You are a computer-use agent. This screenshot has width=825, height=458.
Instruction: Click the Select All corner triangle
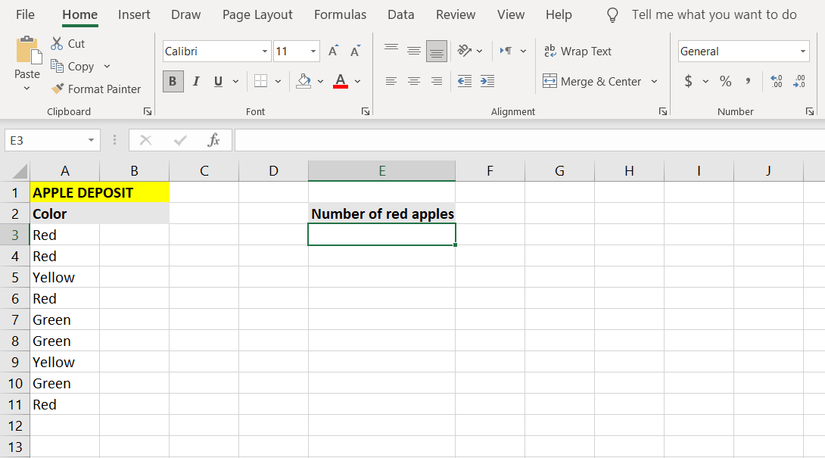click(20, 171)
